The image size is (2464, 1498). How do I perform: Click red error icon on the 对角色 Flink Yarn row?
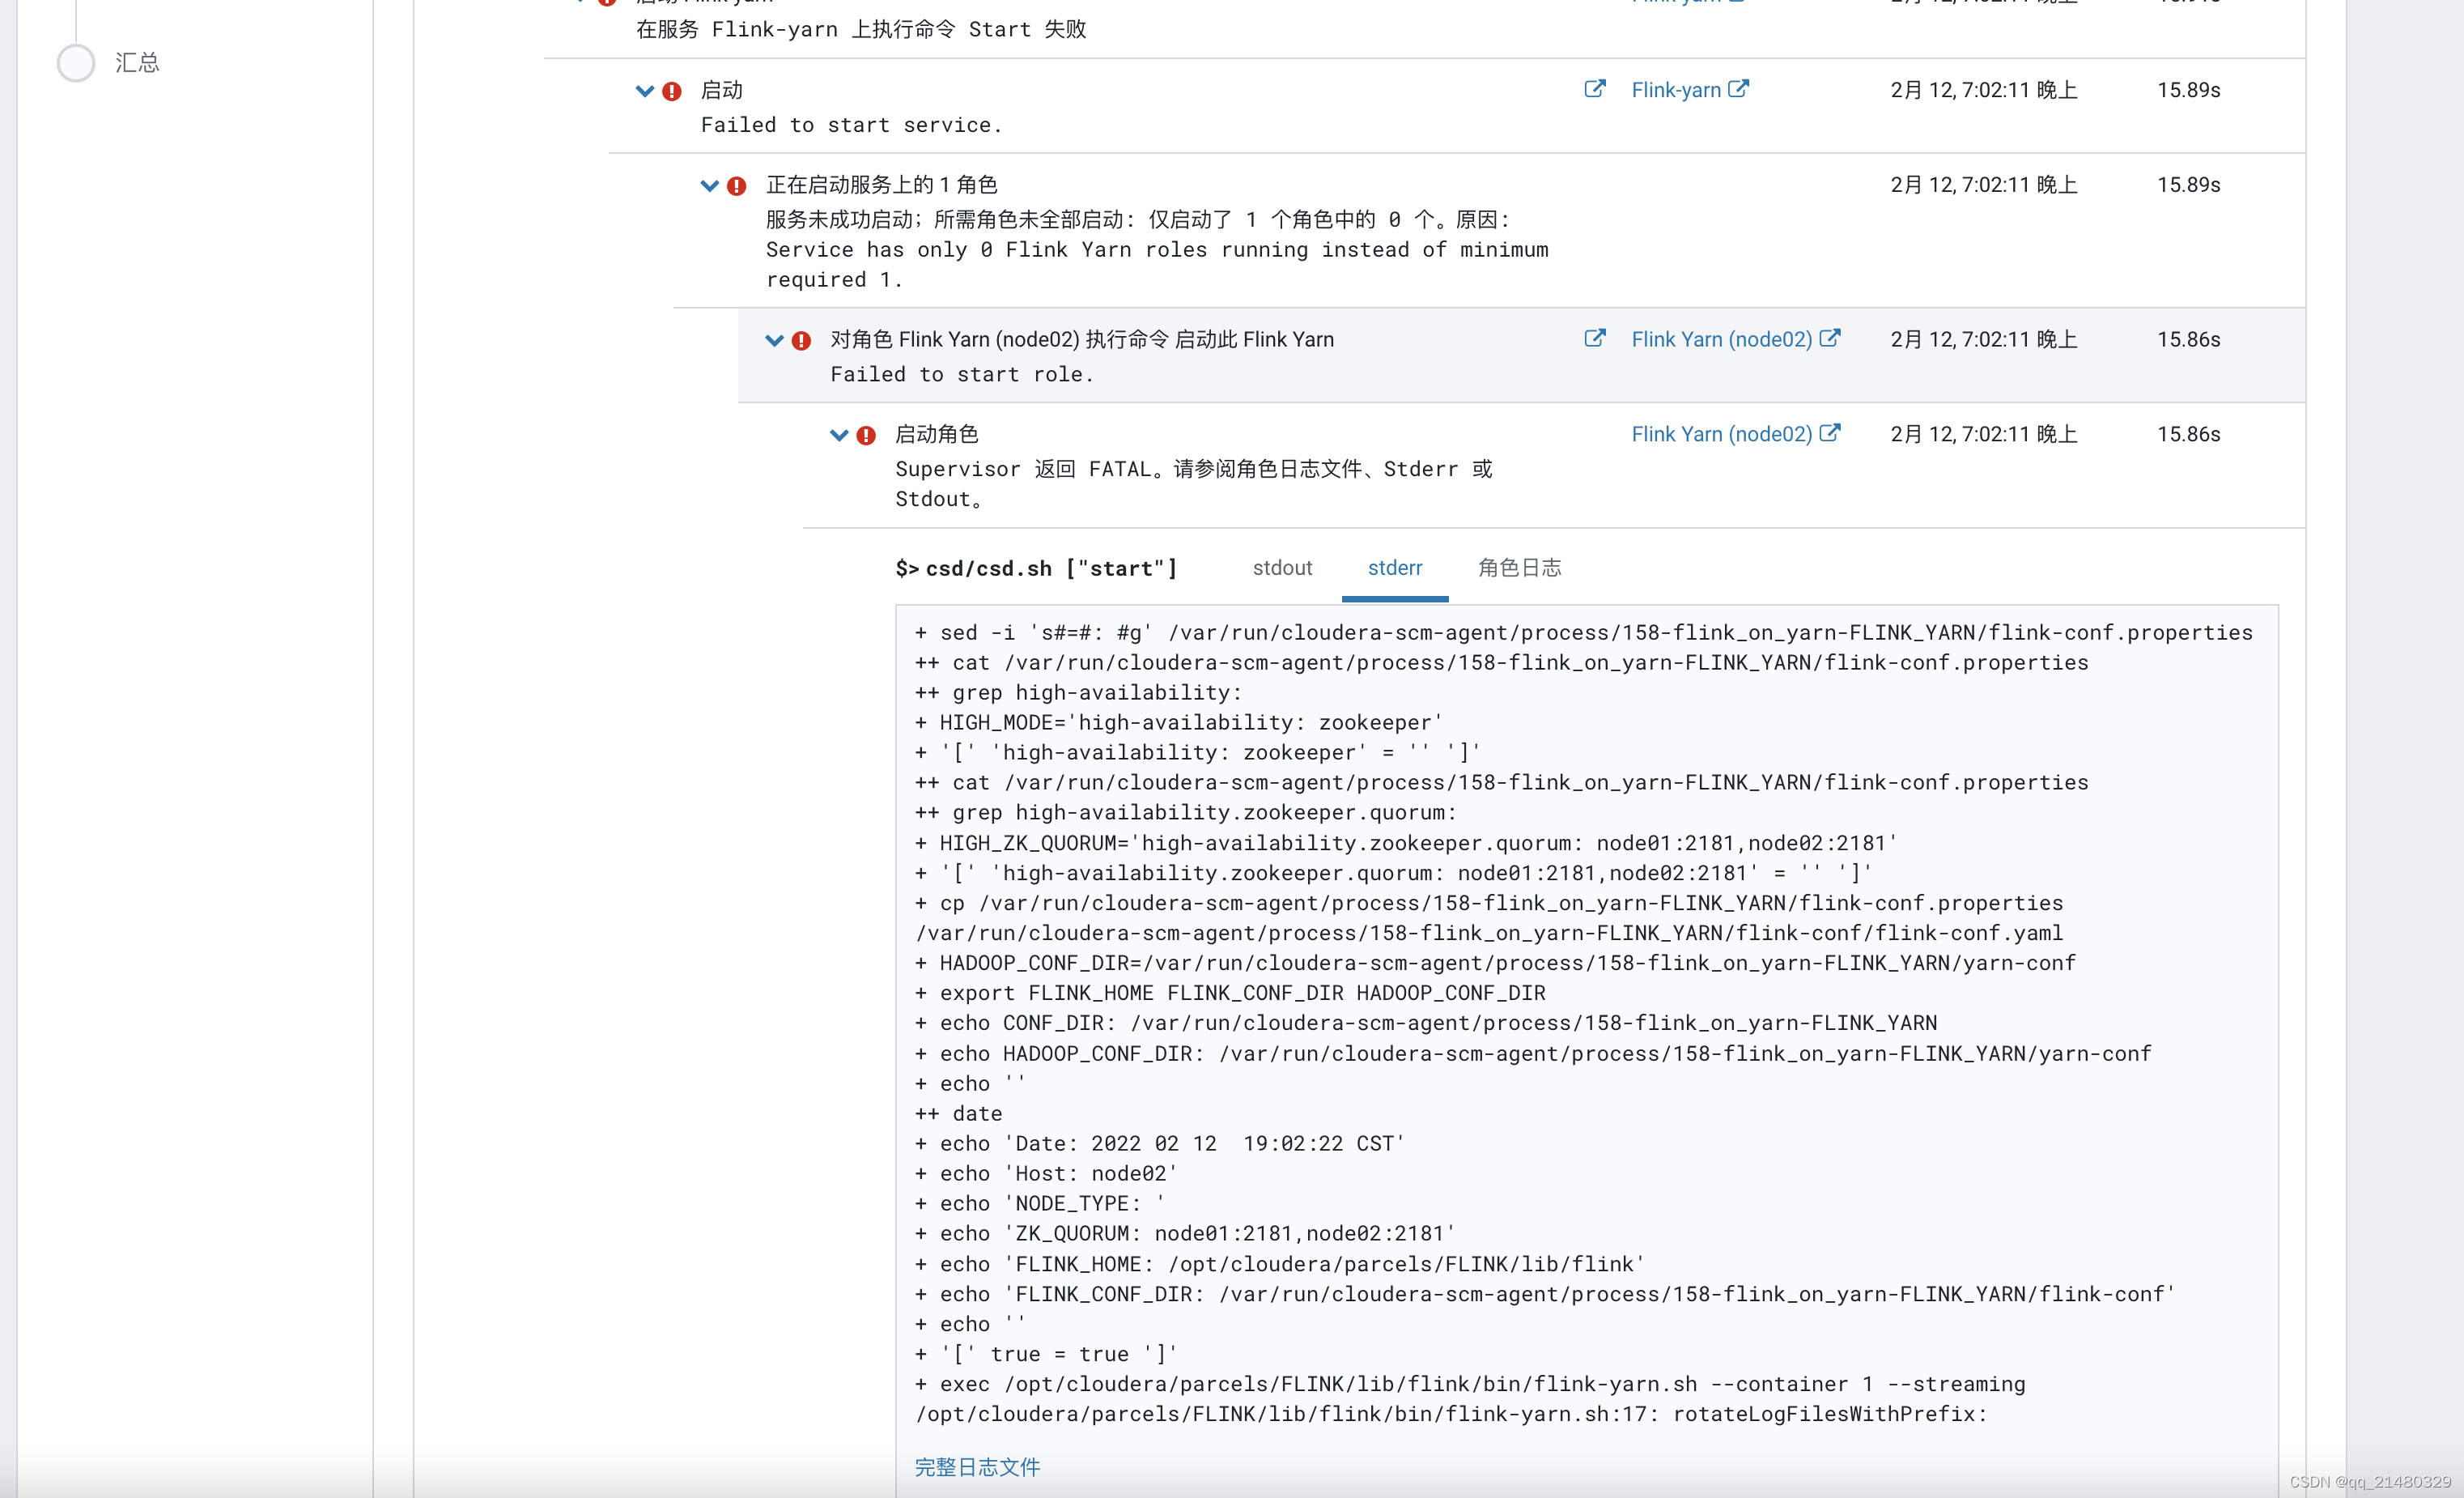point(801,341)
